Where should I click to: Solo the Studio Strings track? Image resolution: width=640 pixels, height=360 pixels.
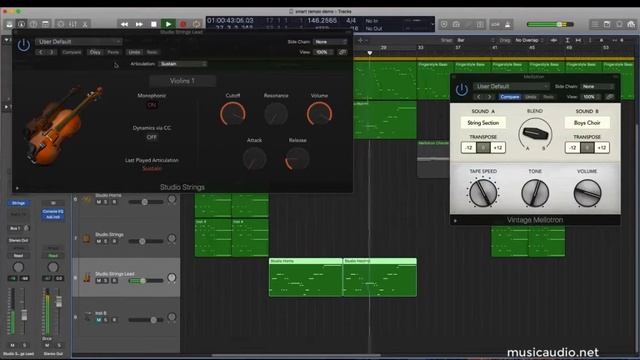pos(106,242)
